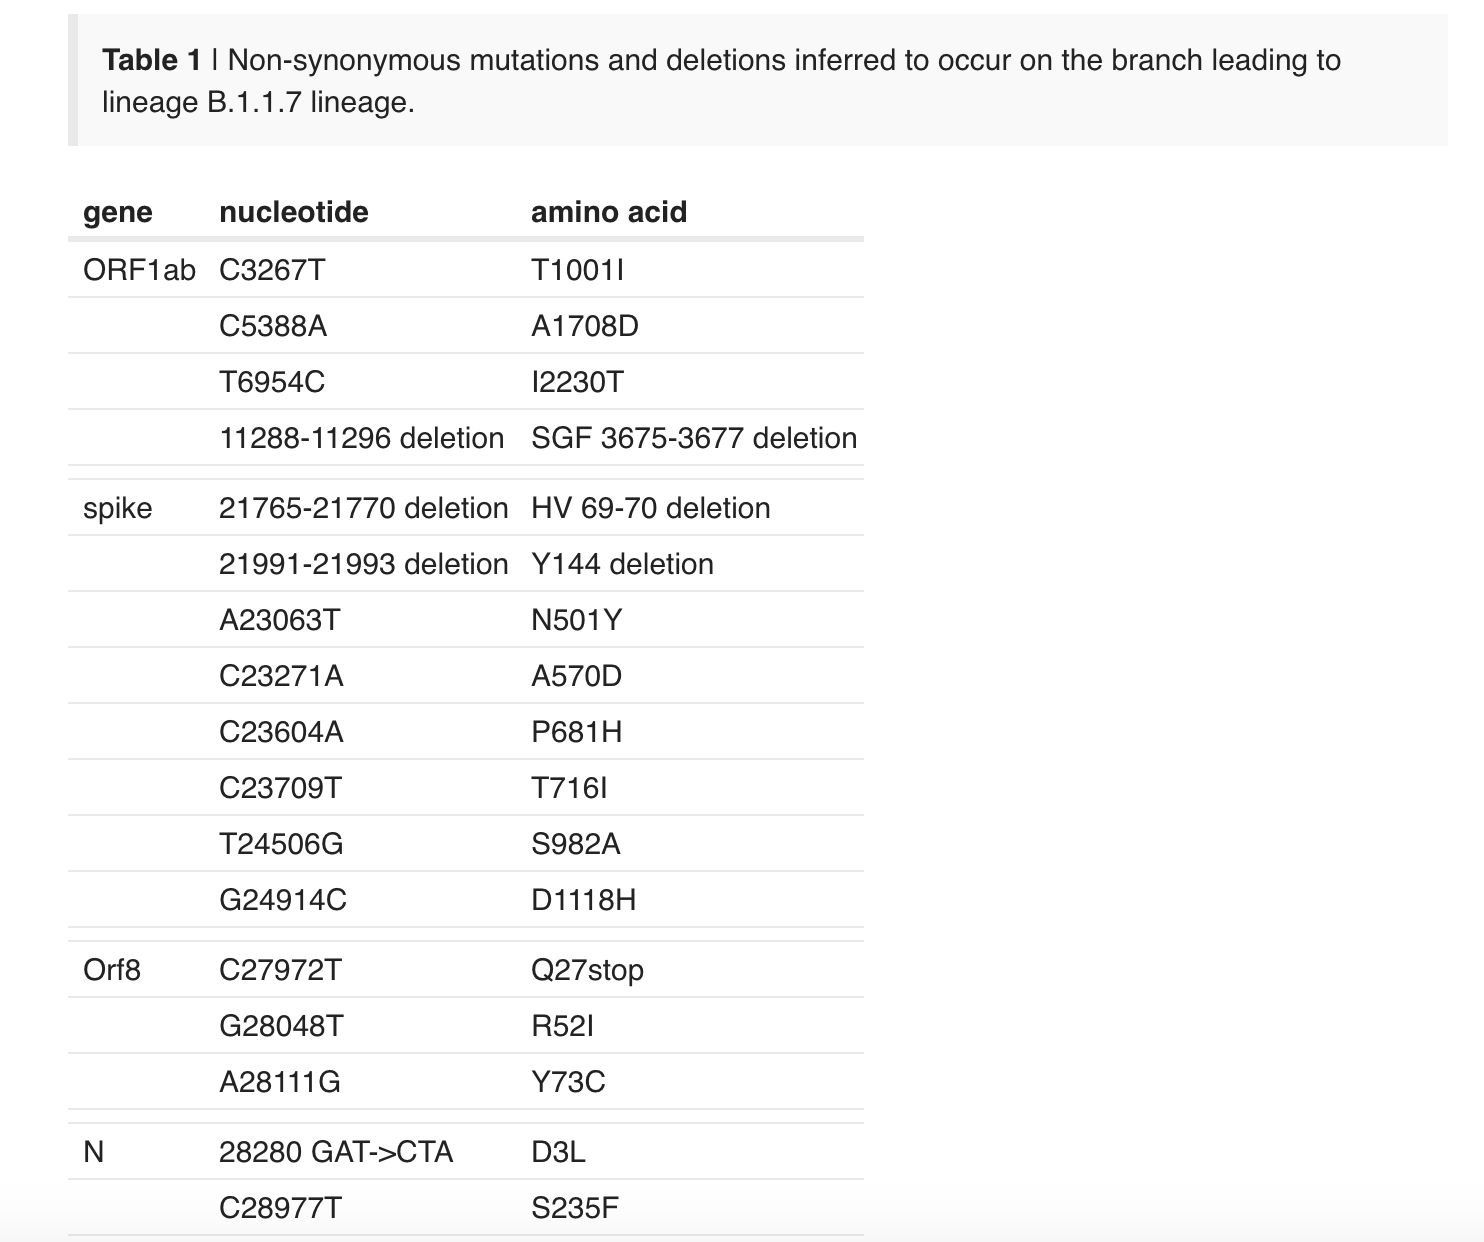Click the 'nucleotide' column header

point(293,212)
